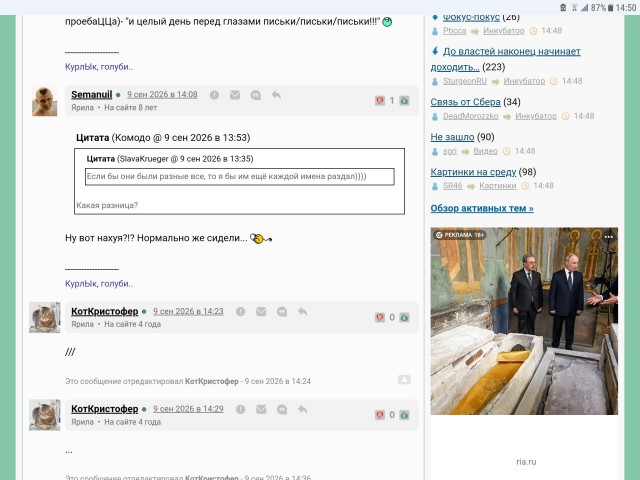Open user sgri profile link

click(x=450, y=151)
